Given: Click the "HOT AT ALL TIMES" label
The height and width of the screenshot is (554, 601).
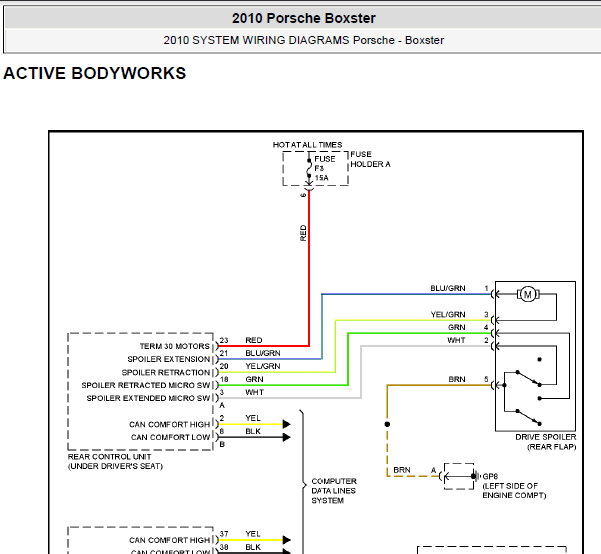Looking at the screenshot, I should click(307, 145).
